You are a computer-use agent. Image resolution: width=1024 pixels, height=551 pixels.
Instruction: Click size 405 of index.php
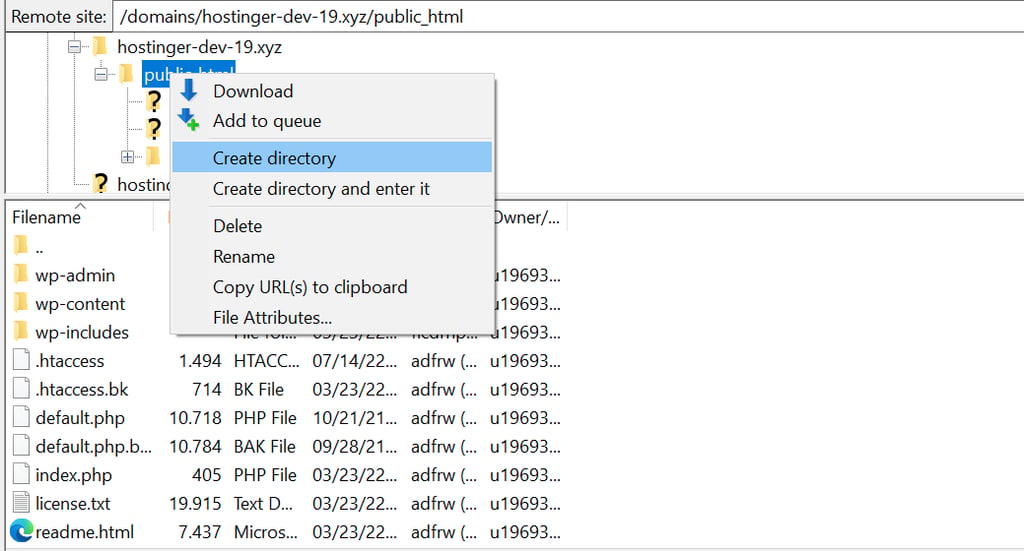click(206, 475)
